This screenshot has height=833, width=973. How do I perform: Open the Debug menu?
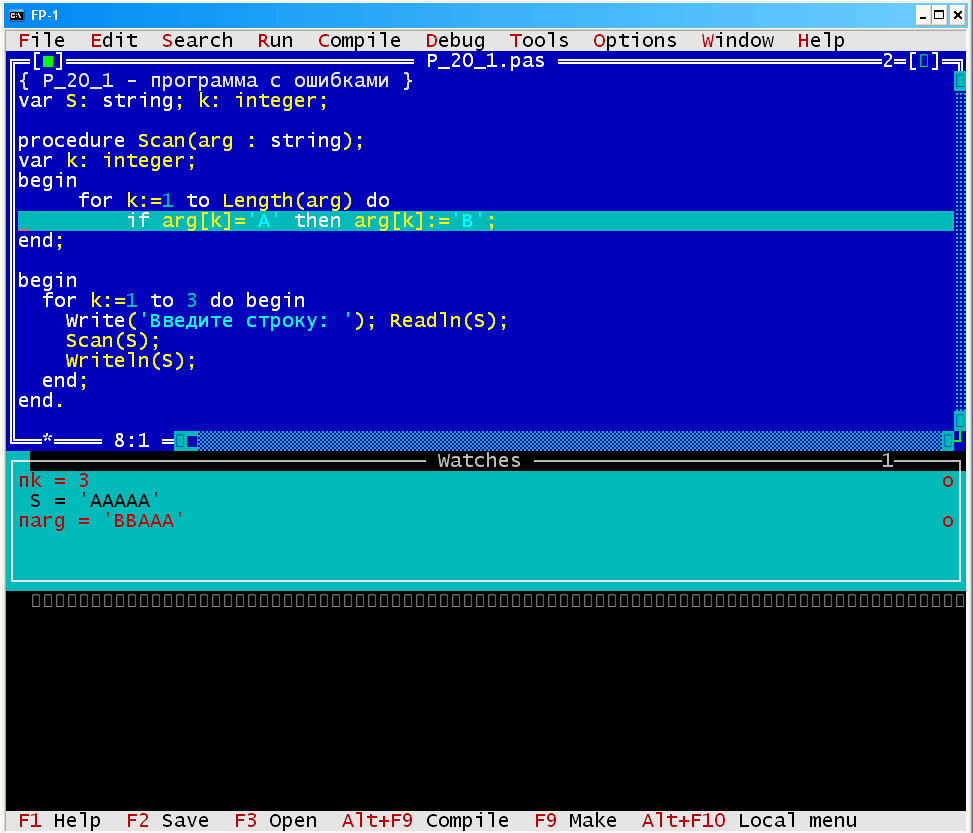click(455, 41)
